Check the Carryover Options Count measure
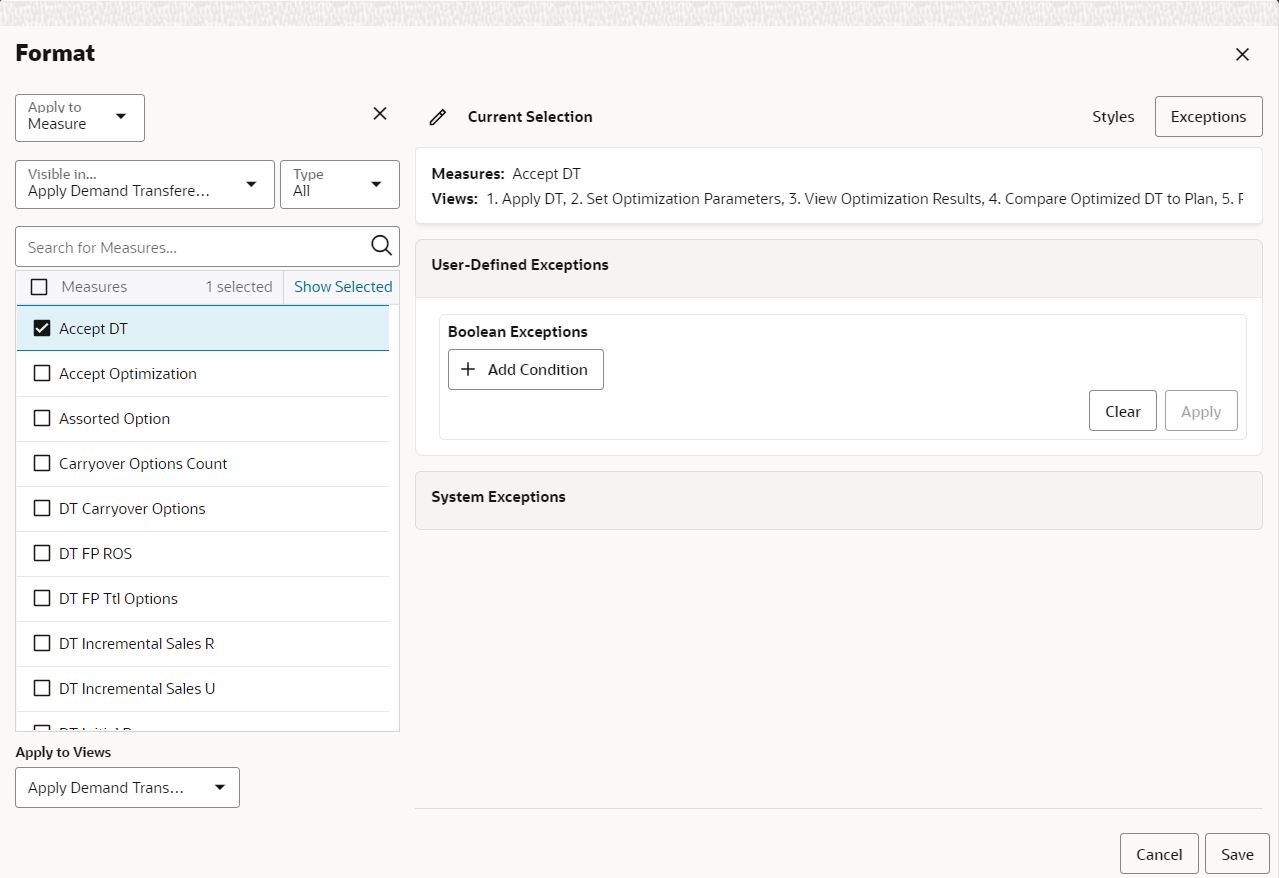Screen dimensions: 1279x878 coord(41,463)
